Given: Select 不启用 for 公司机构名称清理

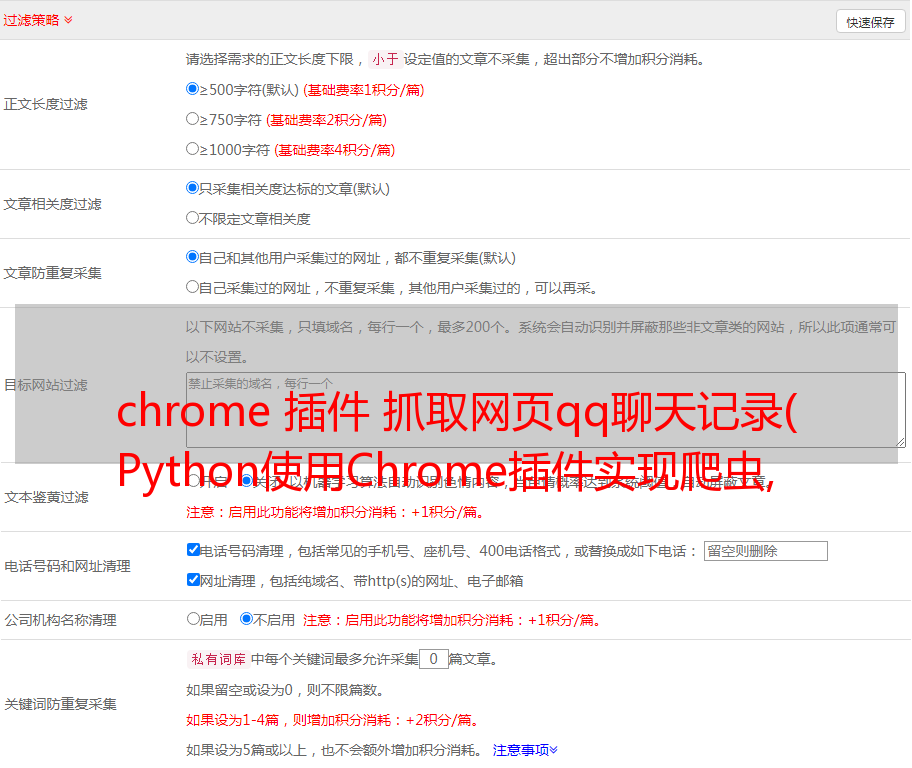Looking at the screenshot, I should (246, 619).
